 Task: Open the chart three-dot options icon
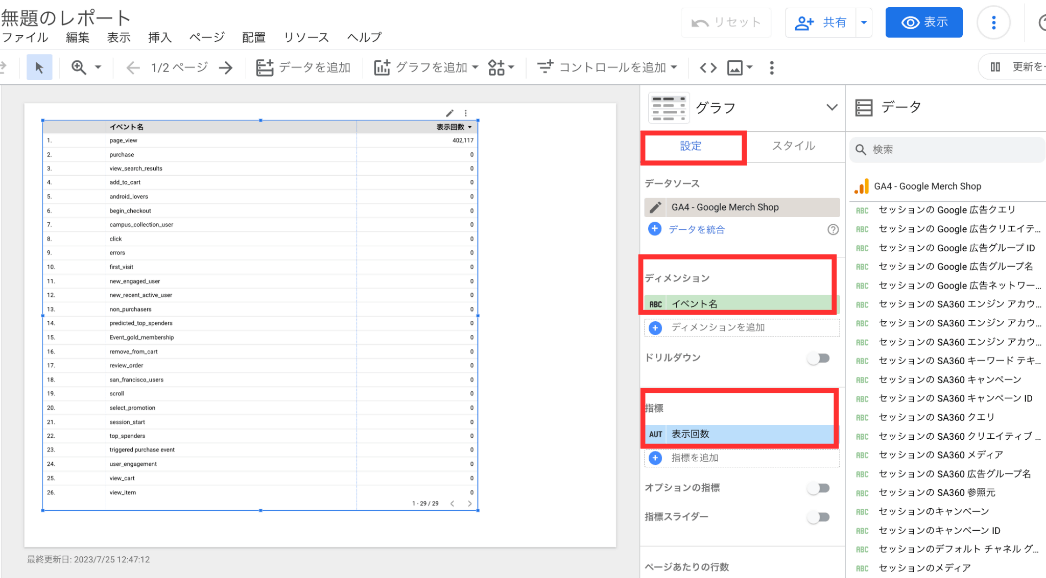(466, 113)
